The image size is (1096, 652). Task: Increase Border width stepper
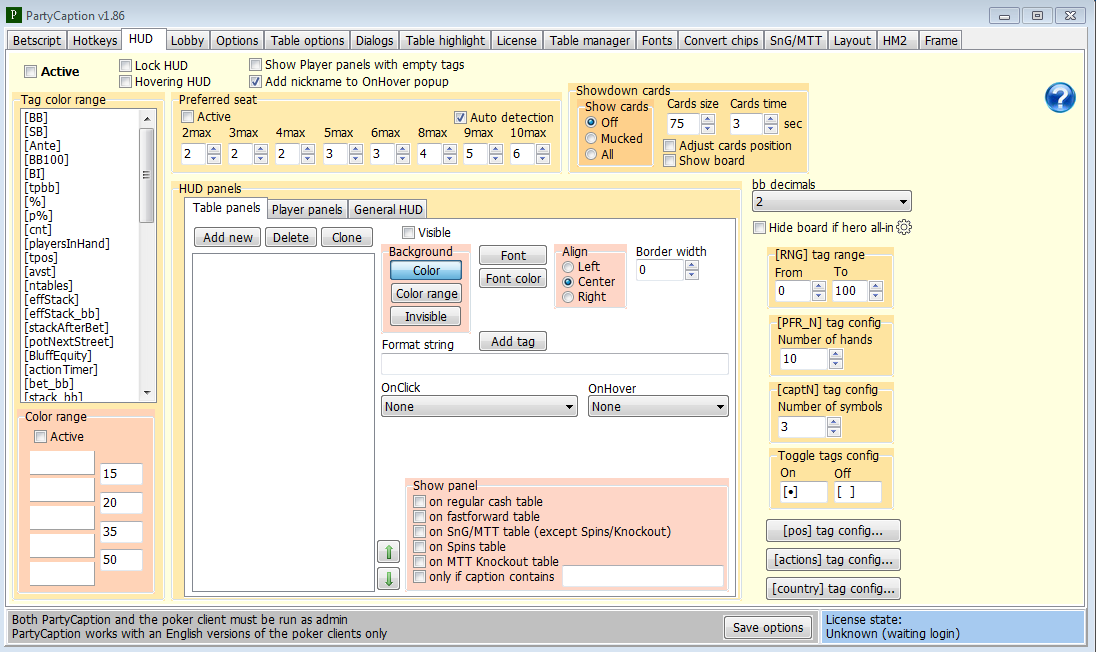tap(692, 265)
